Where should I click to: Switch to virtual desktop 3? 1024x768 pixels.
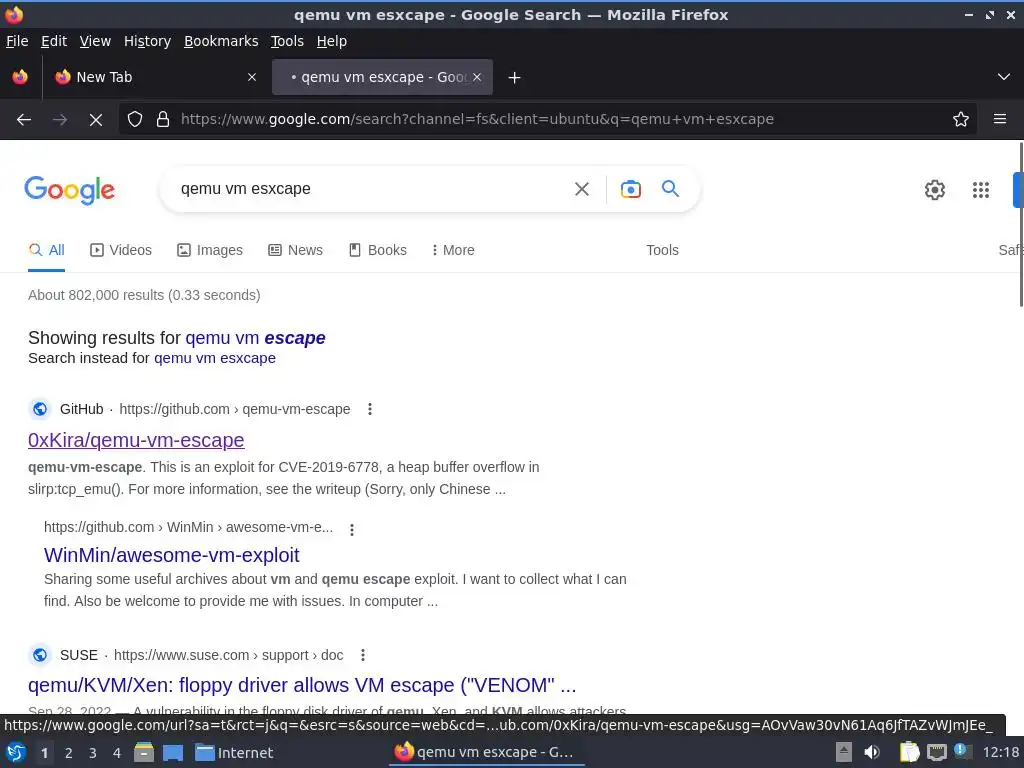tap(93, 753)
